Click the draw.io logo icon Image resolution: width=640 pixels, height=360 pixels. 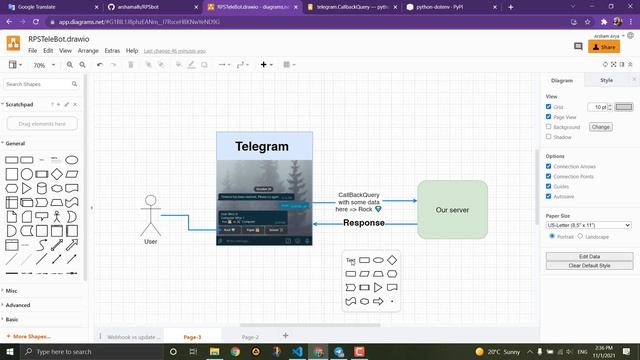tap(13, 43)
